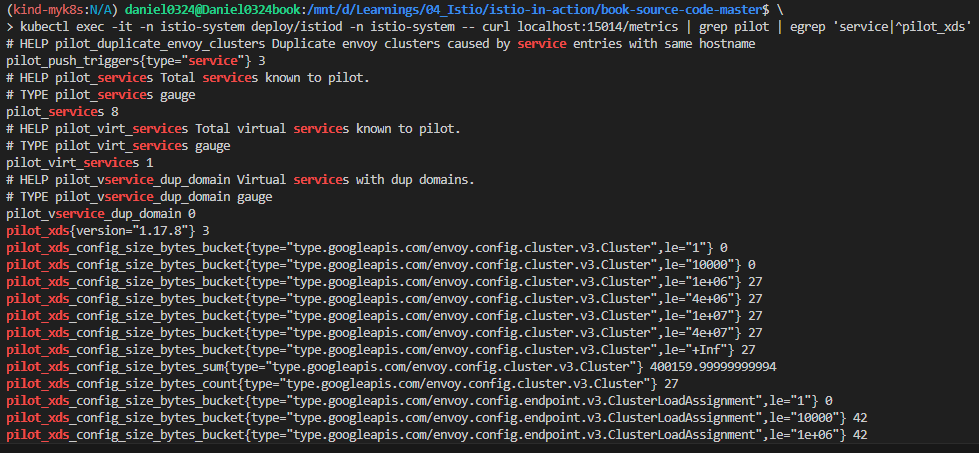Click the Cluster bucket line with le="10000"
Screen dimensions: 979x453
click(x=381, y=265)
